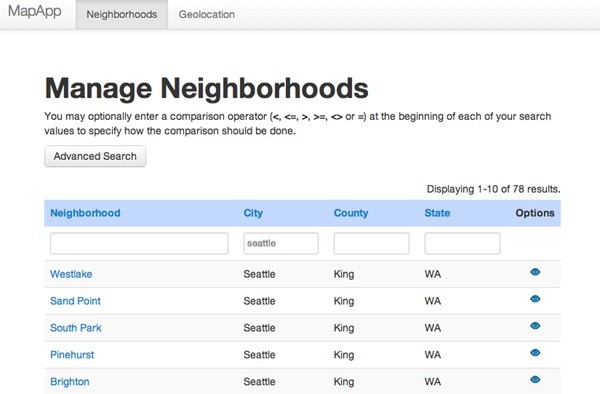Open the Westlake neighborhood link

(x=71, y=274)
